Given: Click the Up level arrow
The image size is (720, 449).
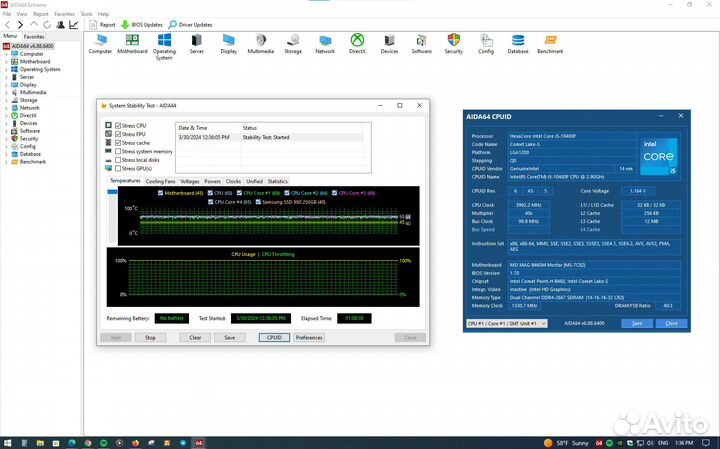Looking at the screenshot, I should (x=34, y=24).
